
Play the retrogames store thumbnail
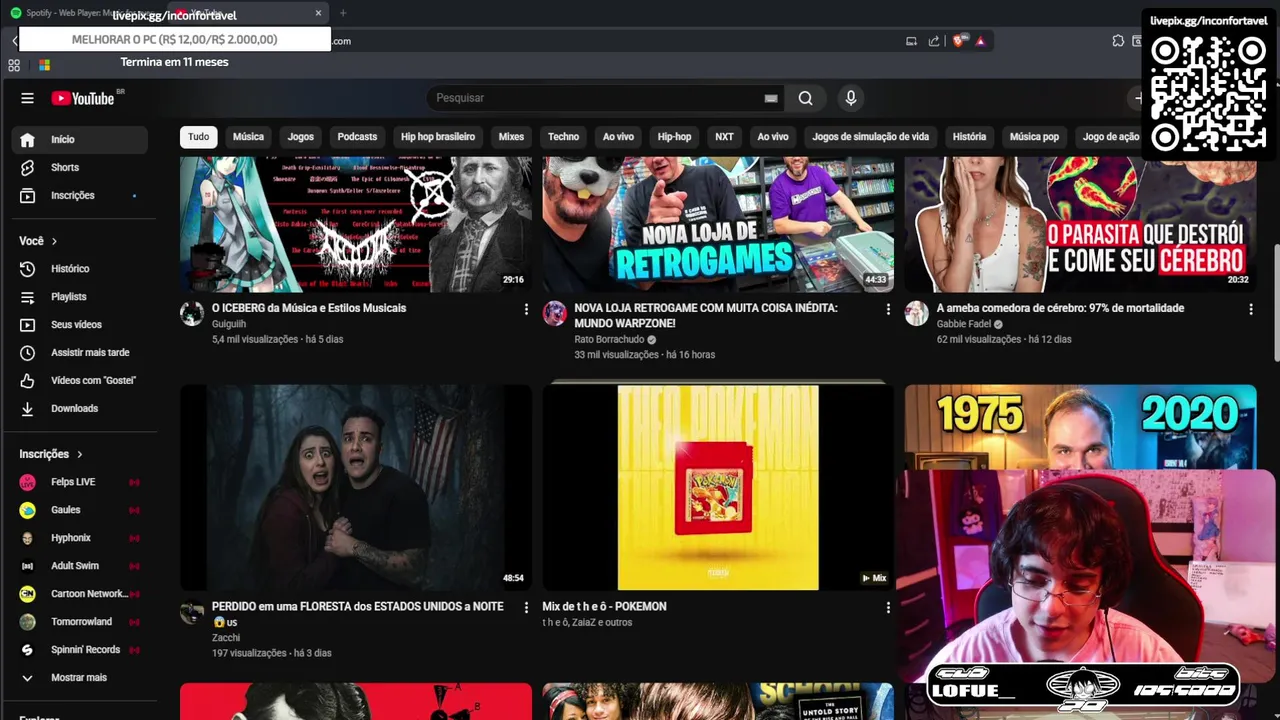pos(718,224)
